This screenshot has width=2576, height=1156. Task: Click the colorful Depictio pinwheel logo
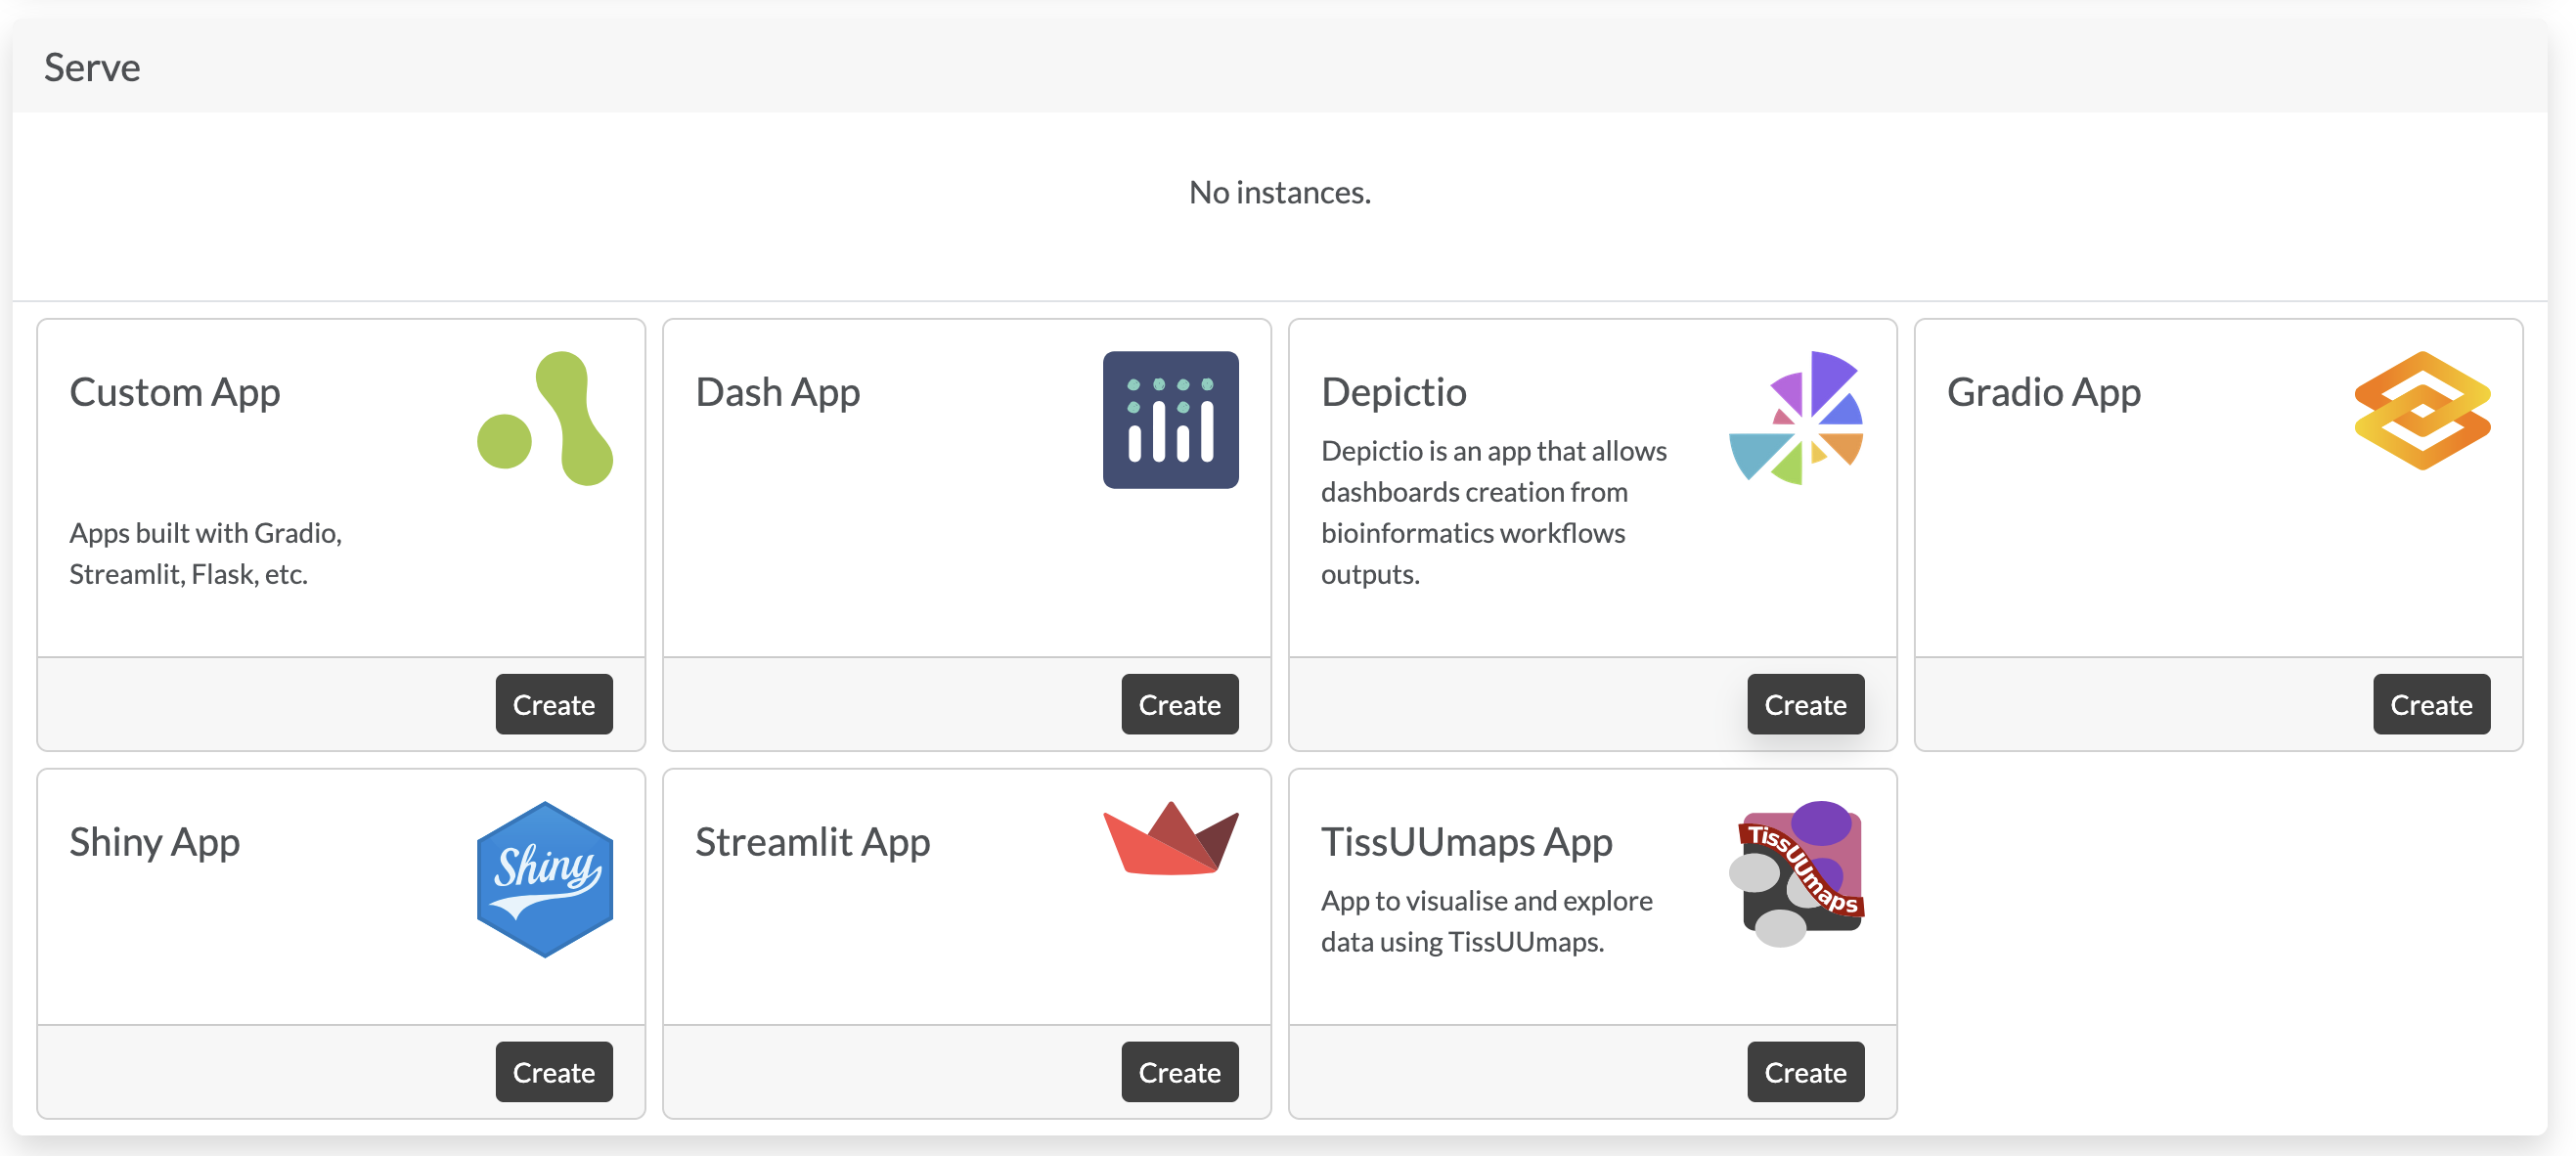tap(1796, 418)
